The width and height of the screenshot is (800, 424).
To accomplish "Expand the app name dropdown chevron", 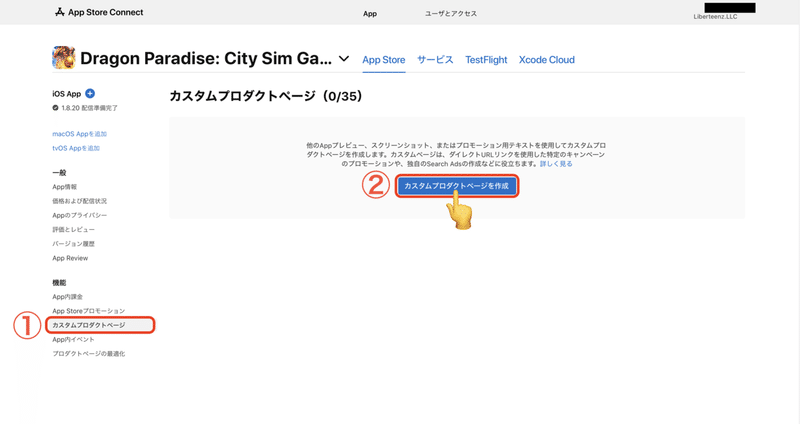I will 344,59.
